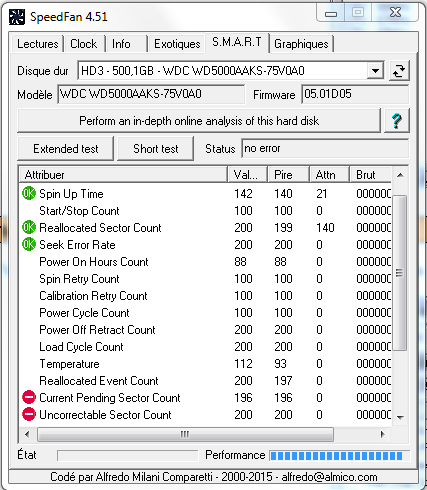
Task: Minimize the SpeedFan window
Action: (x=331, y=14)
